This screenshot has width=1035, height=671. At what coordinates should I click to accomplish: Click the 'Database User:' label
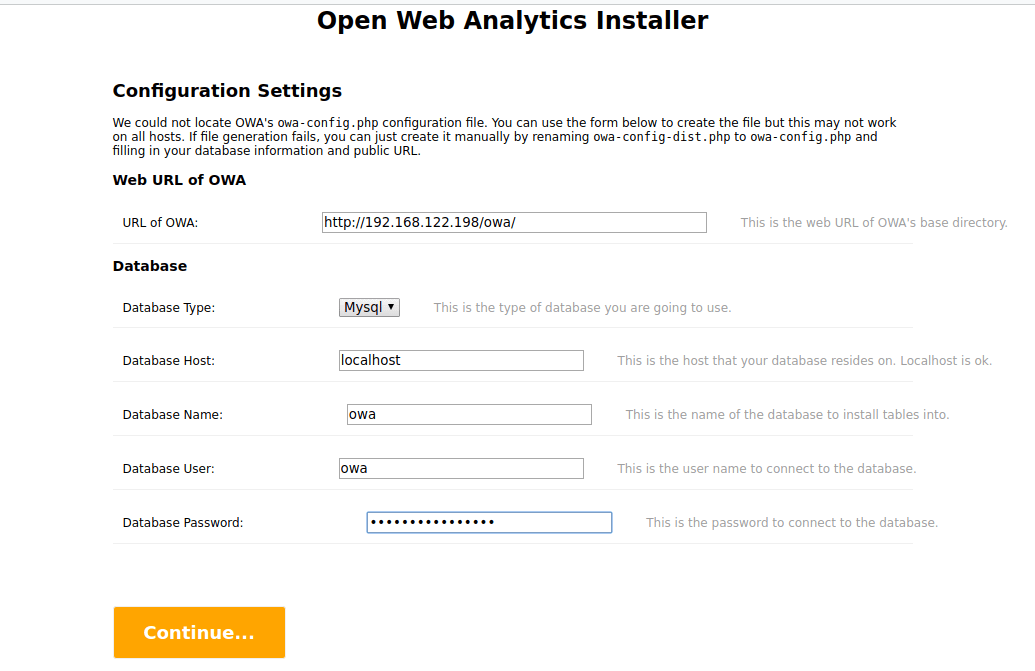coord(168,469)
